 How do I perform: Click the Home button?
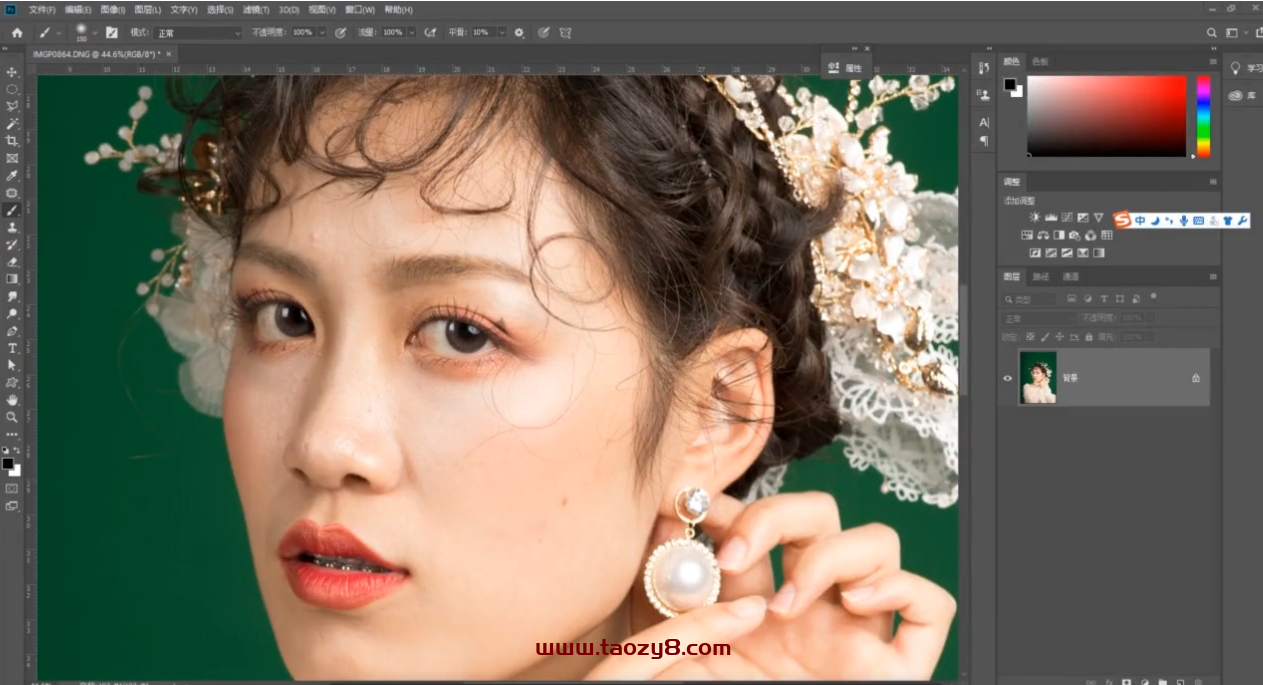point(17,32)
